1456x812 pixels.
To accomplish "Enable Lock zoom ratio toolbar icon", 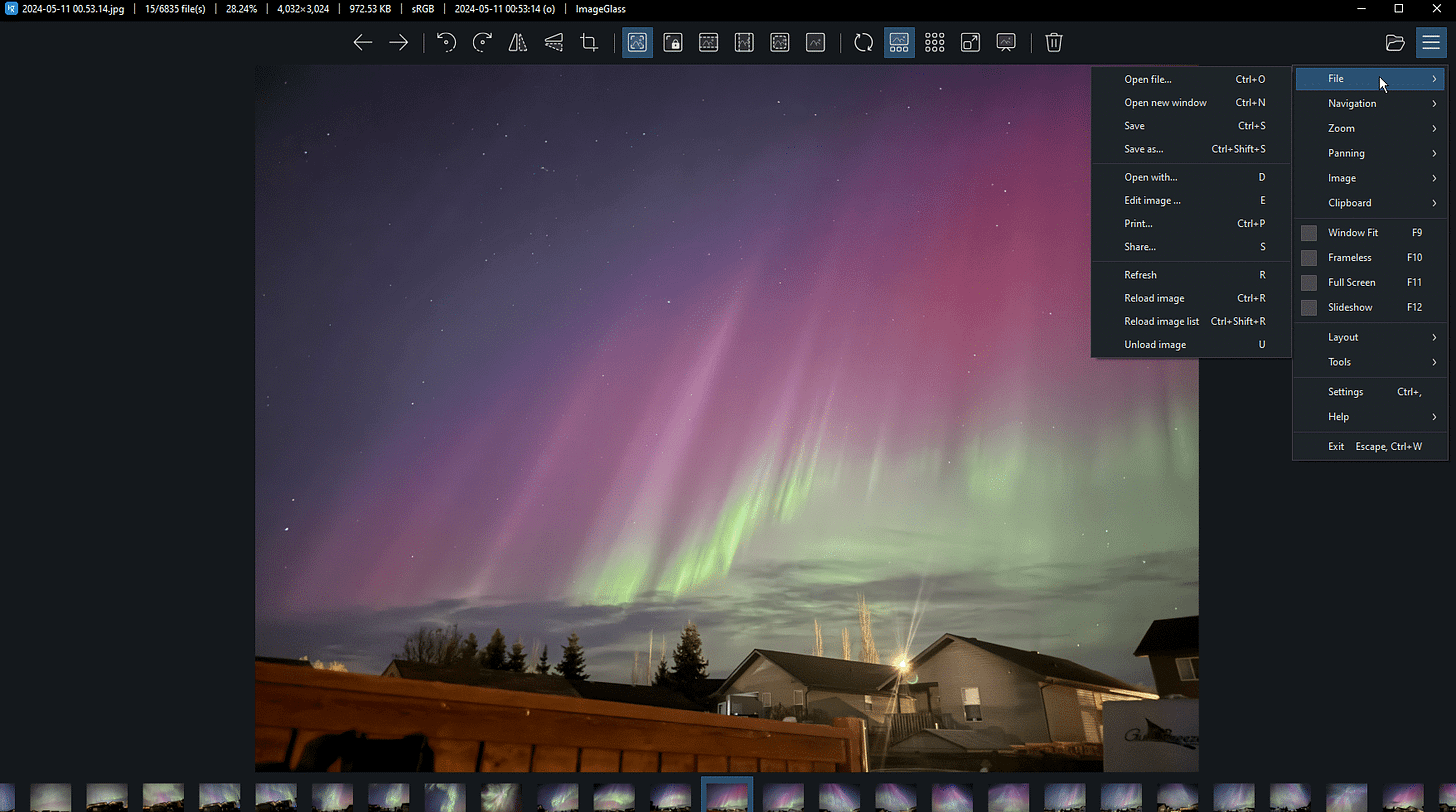I will point(673,42).
